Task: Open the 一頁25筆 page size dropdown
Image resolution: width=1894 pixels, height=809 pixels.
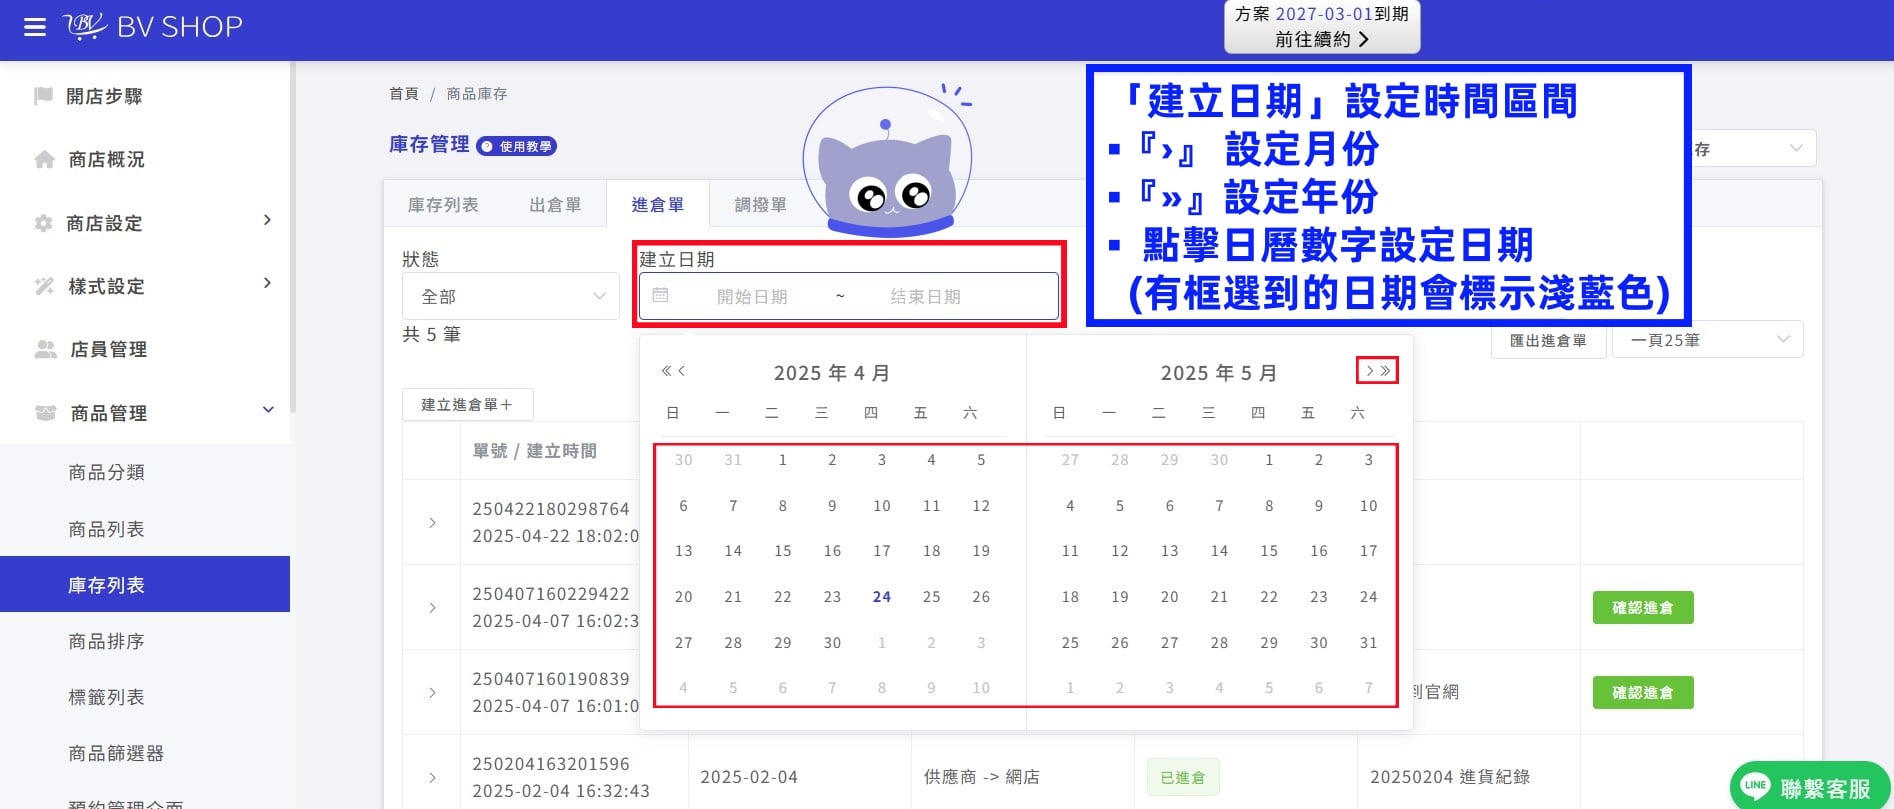Action: (1708, 340)
